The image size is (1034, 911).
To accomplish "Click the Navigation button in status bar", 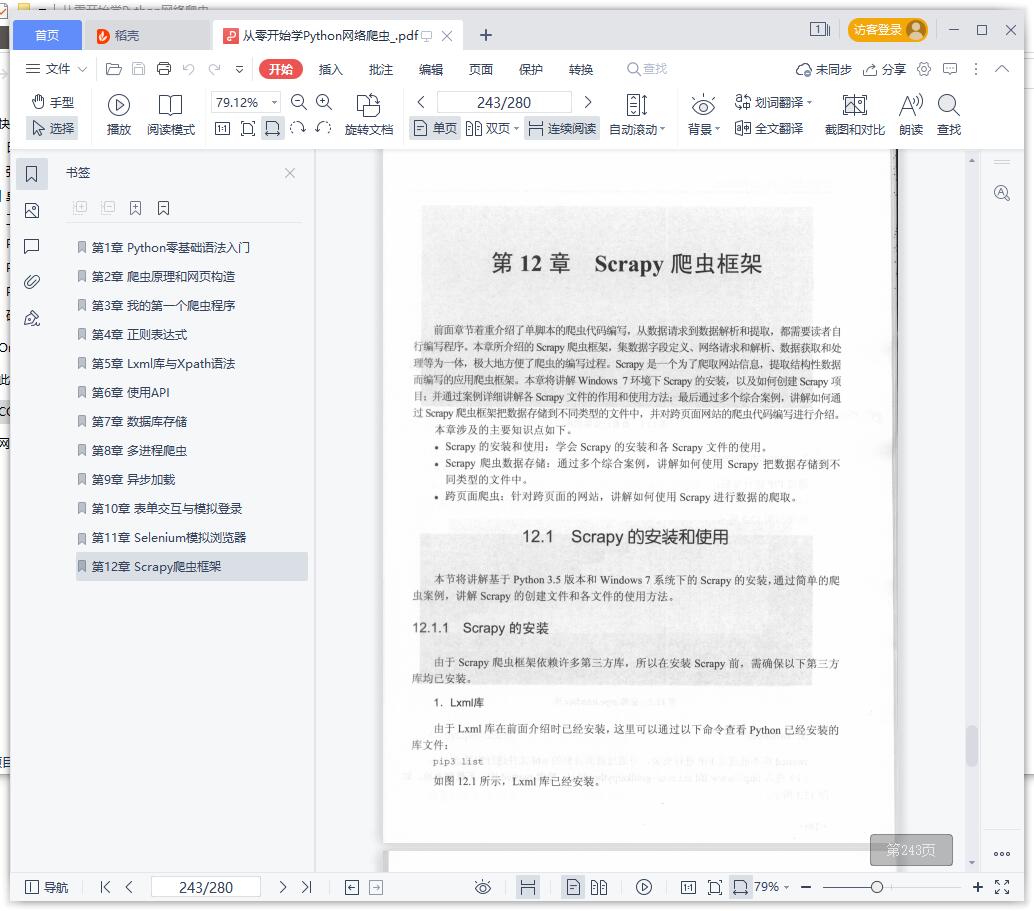I will tap(46, 887).
